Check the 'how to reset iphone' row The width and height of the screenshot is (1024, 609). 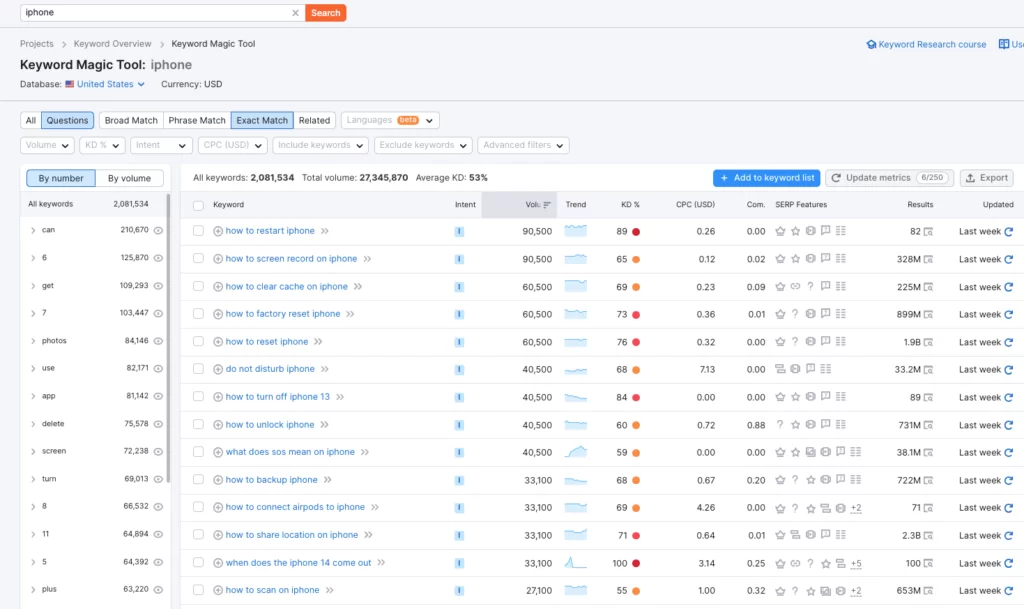(199, 342)
